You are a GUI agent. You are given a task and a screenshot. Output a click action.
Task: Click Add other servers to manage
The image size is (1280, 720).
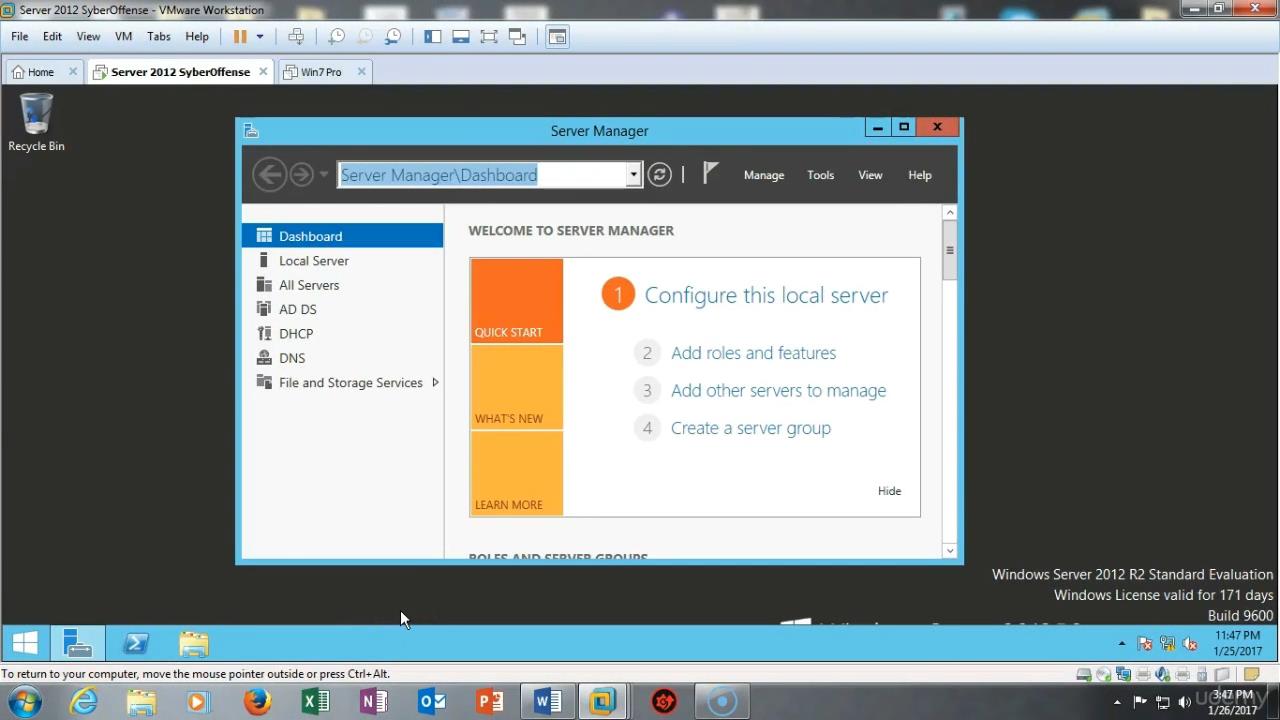tap(778, 391)
